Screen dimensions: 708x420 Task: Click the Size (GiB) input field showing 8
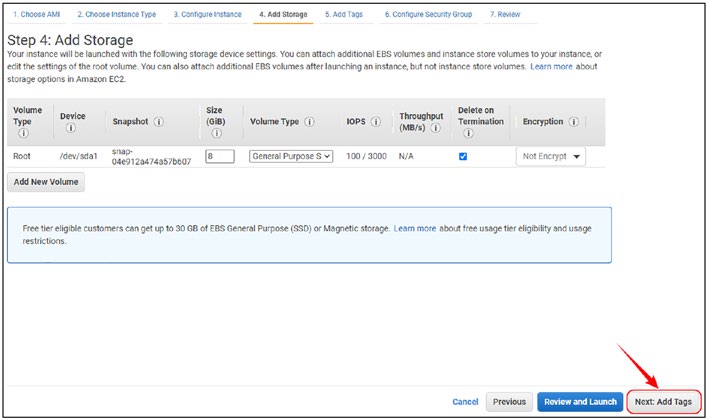pyautogui.click(x=220, y=156)
